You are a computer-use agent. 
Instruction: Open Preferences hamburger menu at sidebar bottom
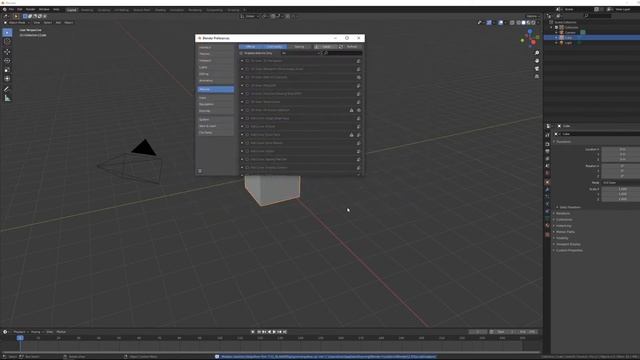(200, 171)
